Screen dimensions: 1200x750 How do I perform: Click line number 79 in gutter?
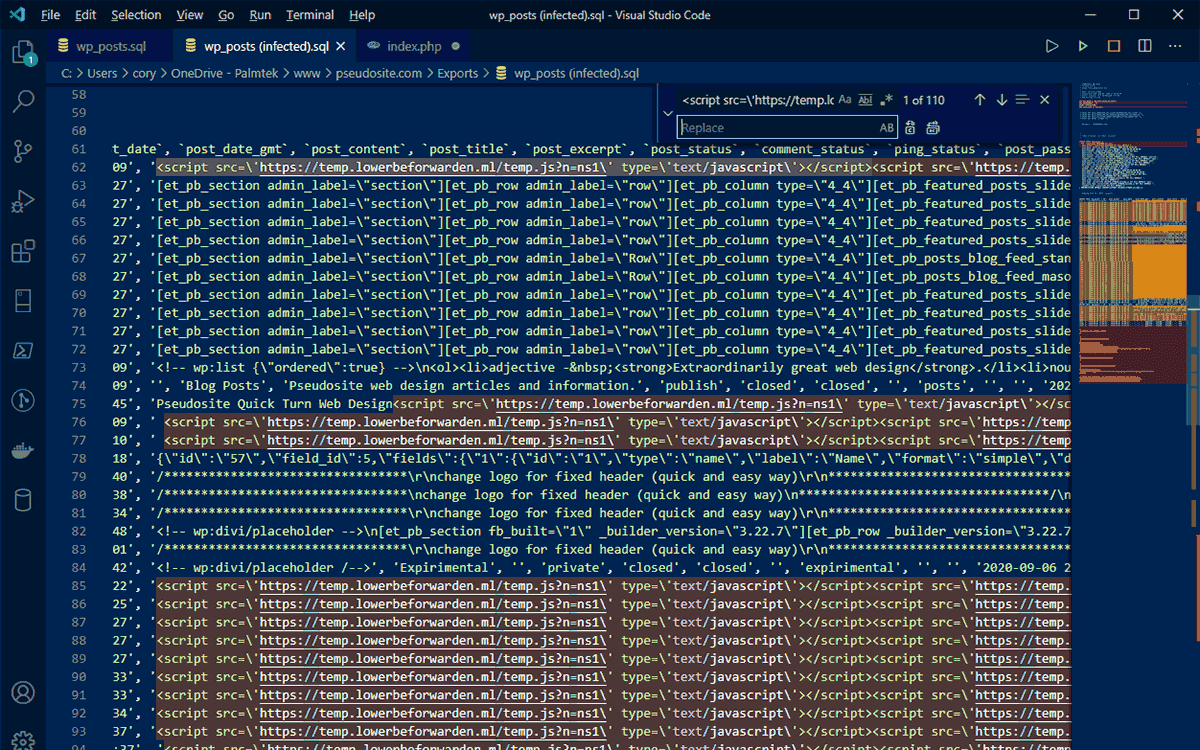click(79, 476)
